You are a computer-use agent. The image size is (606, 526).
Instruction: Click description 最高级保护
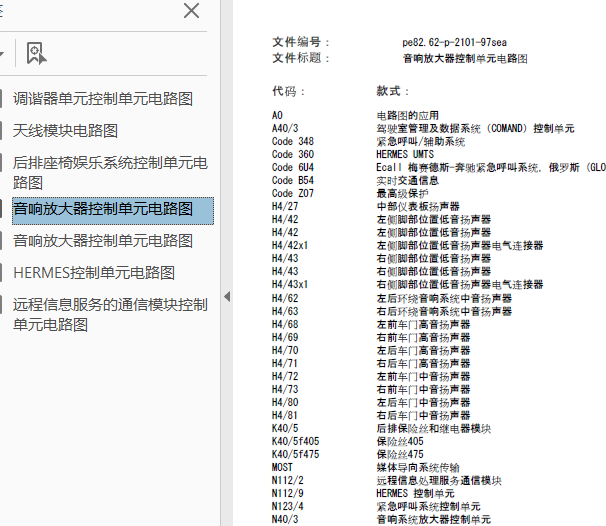pos(402,193)
